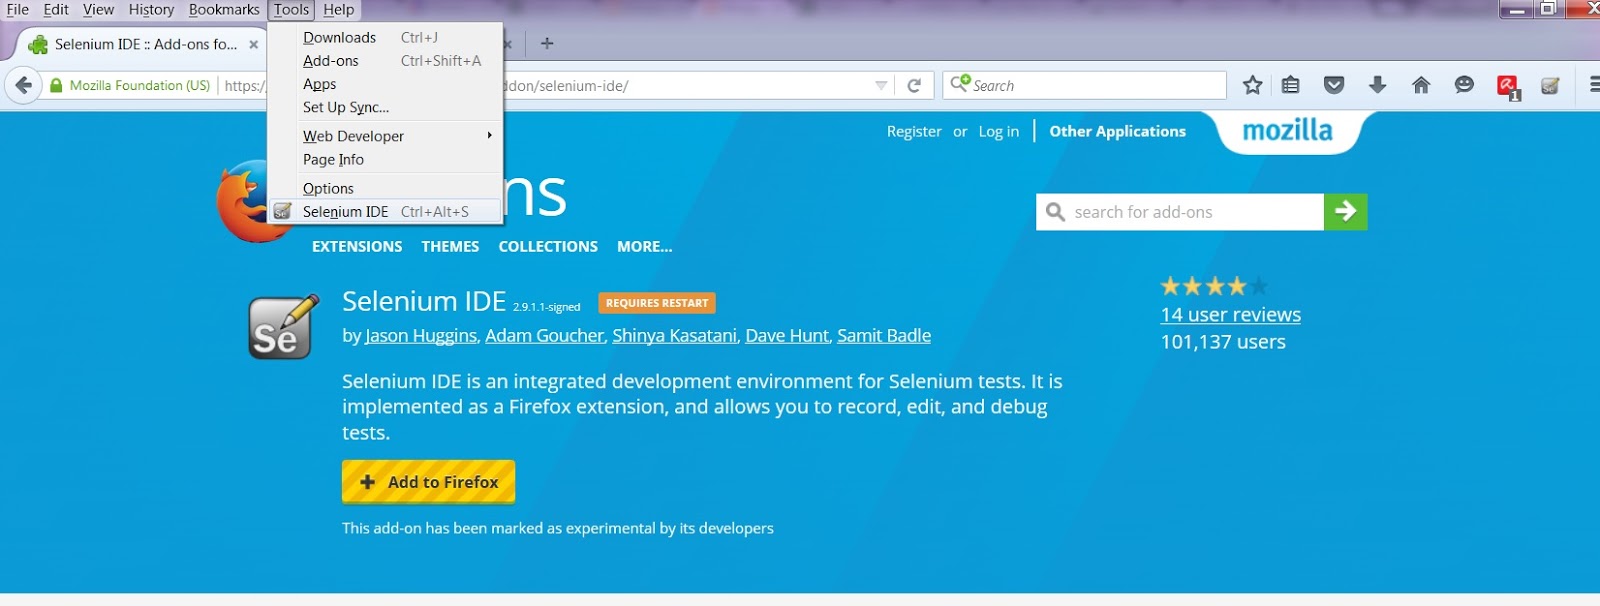
Task: Select Apps in Tools menu
Action: click(385, 84)
